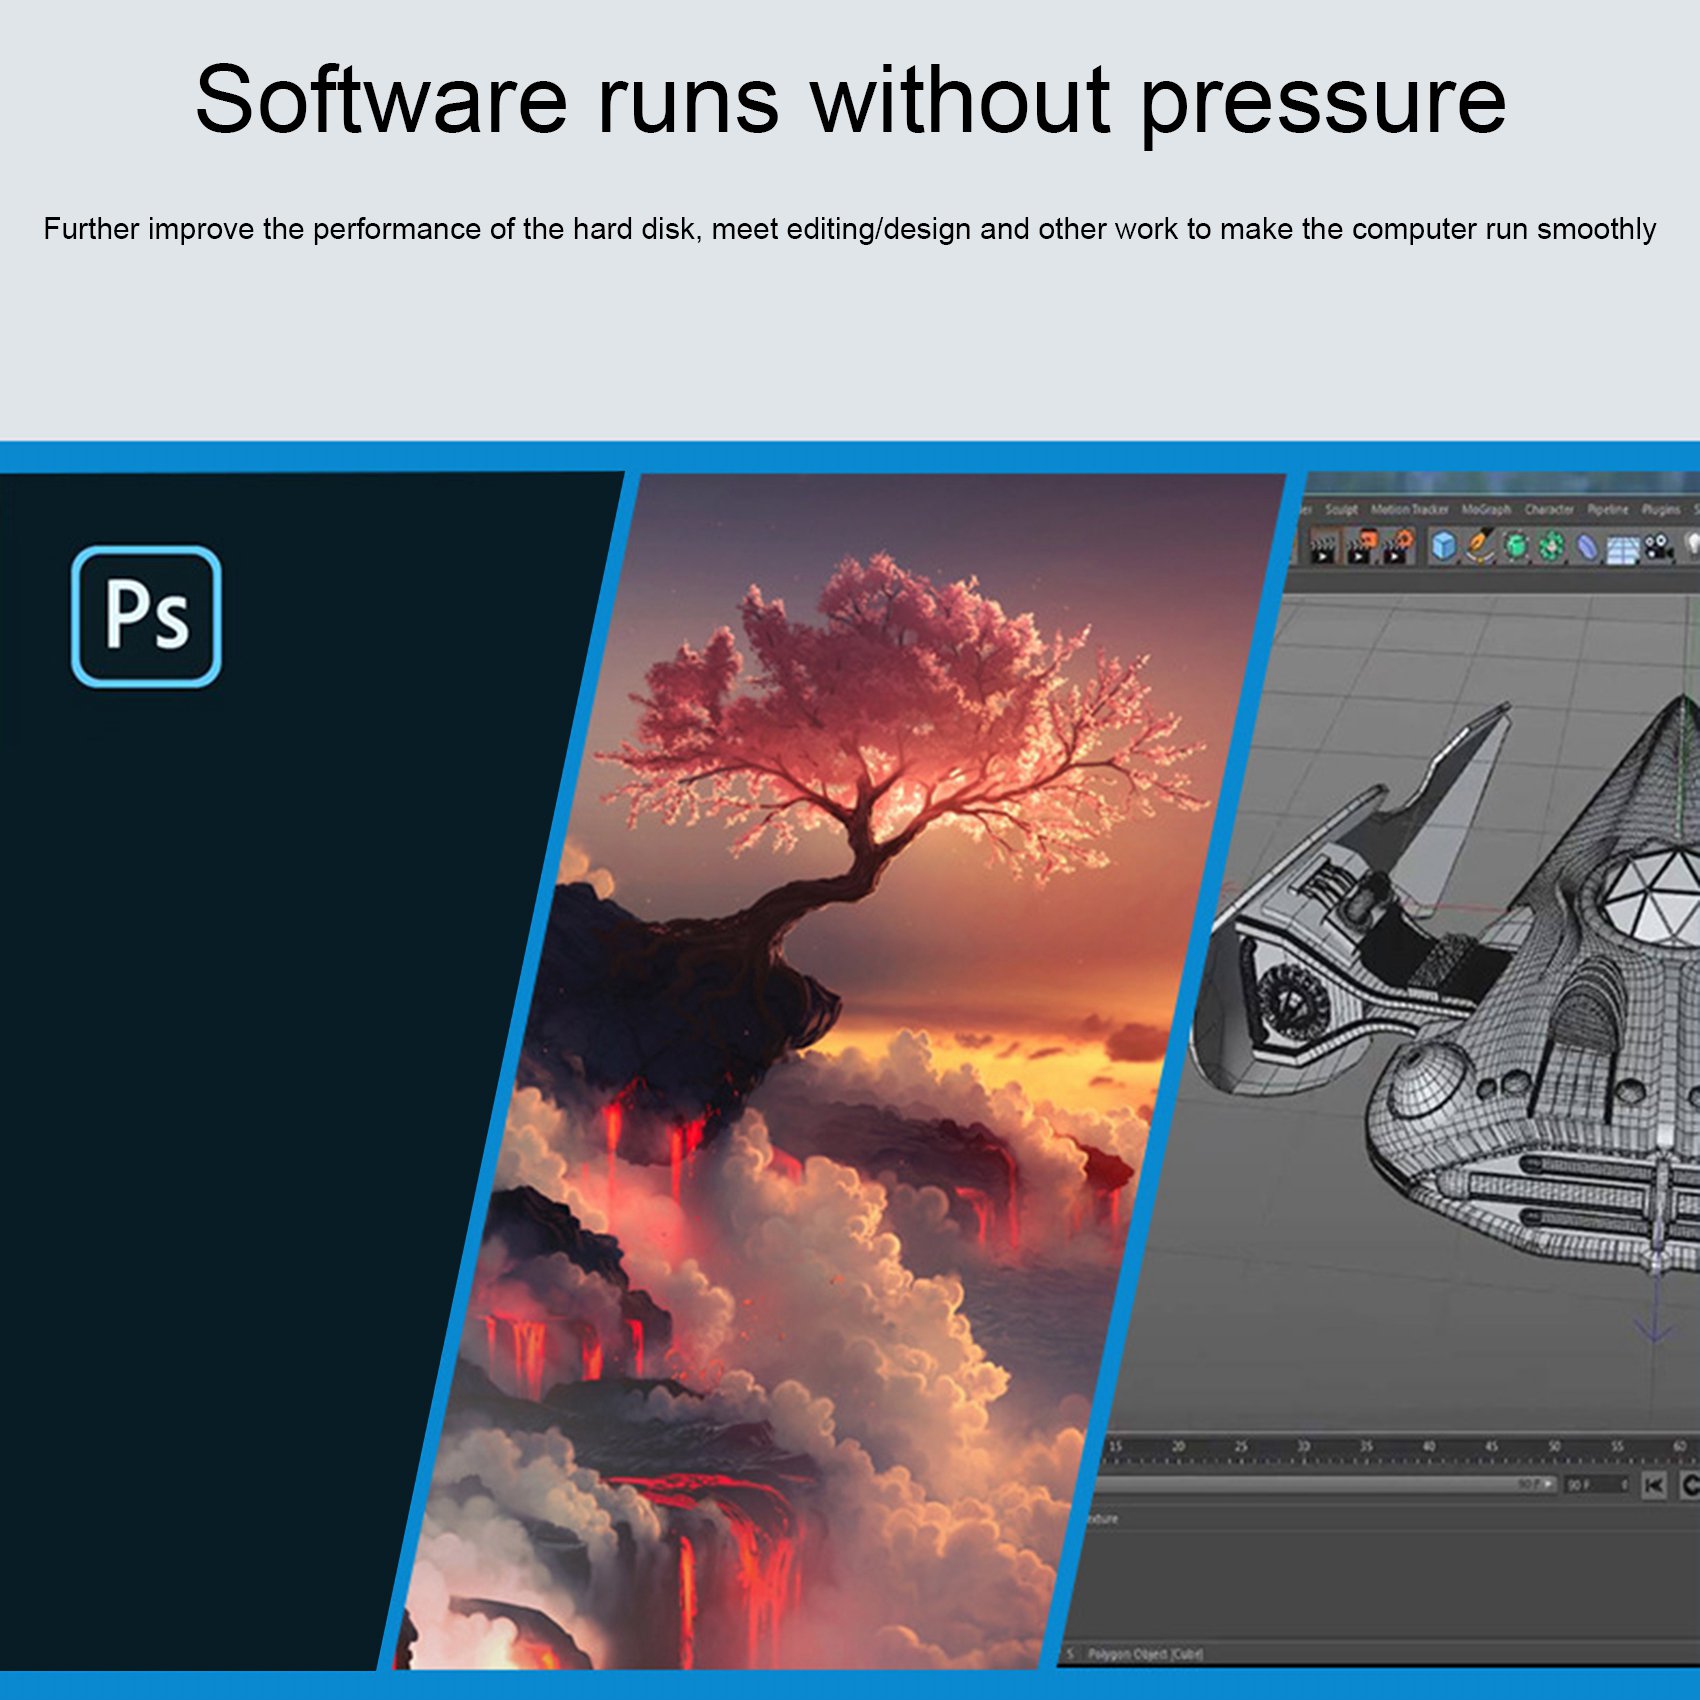
Task: Click the 90 F end frame field
Action: (x=1597, y=1485)
